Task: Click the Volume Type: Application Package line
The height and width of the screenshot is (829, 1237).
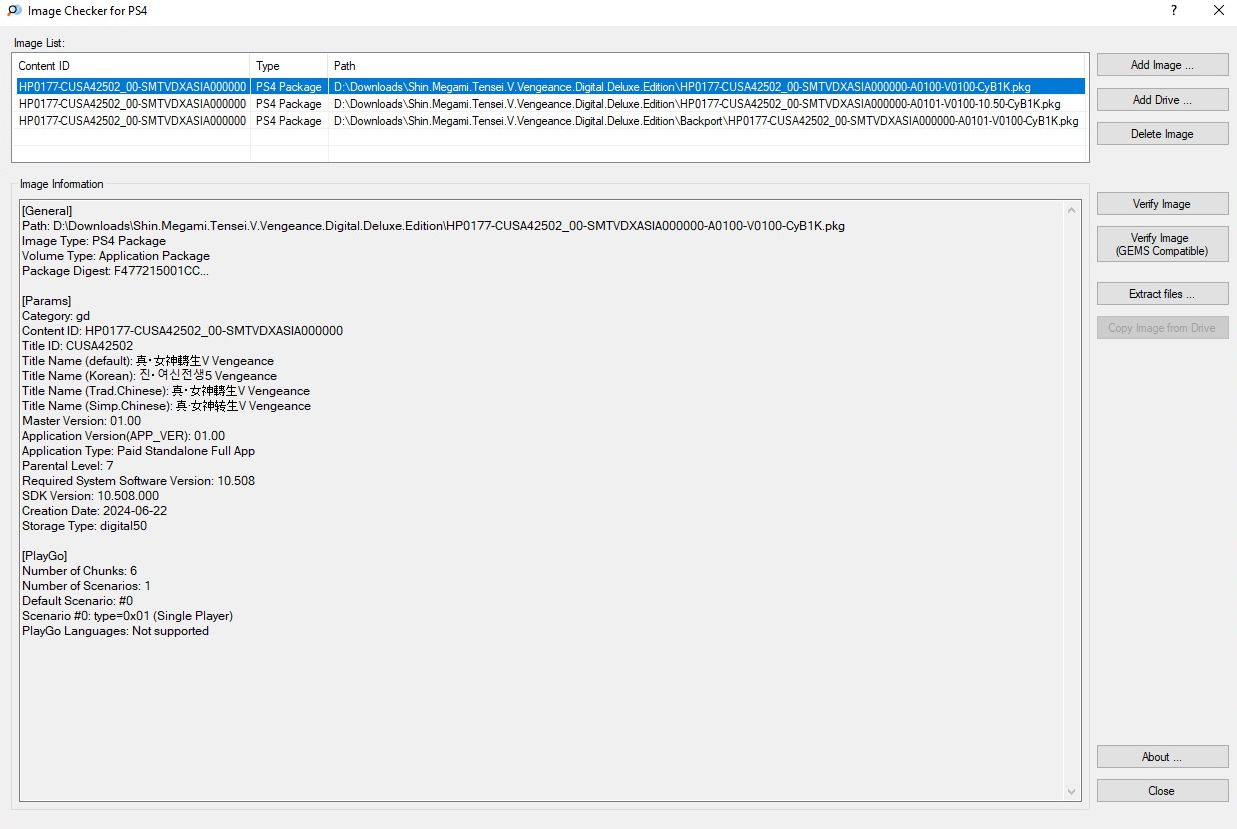Action: (x=116, y=256)
